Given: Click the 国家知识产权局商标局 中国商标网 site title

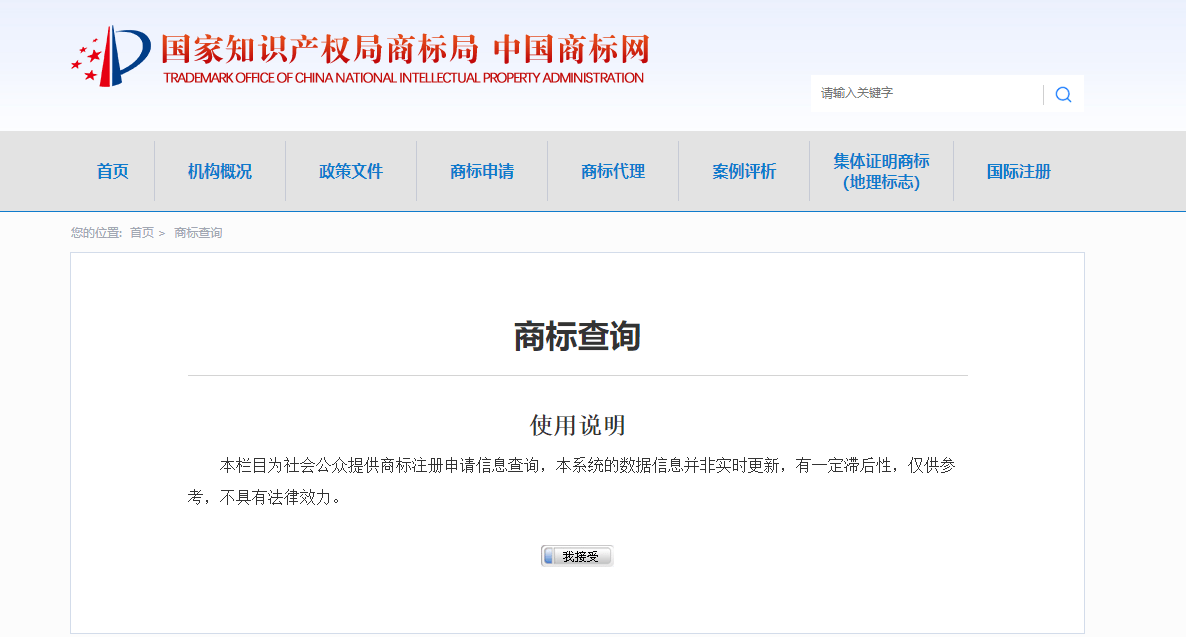Looking at the screenshot, I should tap(405, 49).
